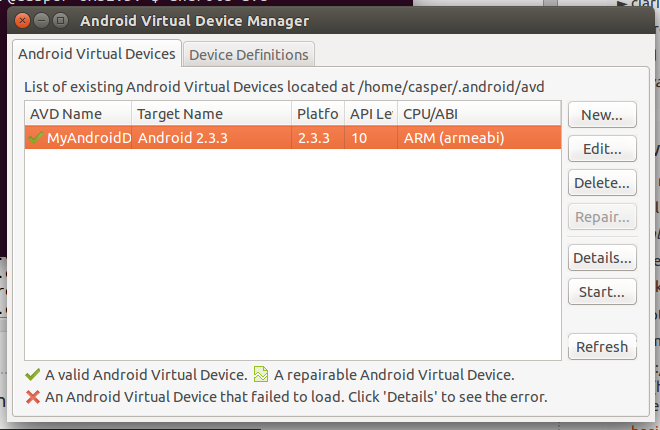The width and height of the screenshot is (660, 430).
Task: Sort by the Platform column header
Action: (x=318, y=114)
